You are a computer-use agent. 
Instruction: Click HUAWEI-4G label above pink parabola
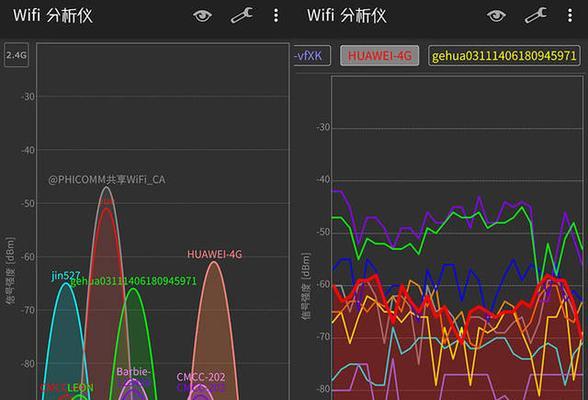pyautogui.click(x=214, y=254)
